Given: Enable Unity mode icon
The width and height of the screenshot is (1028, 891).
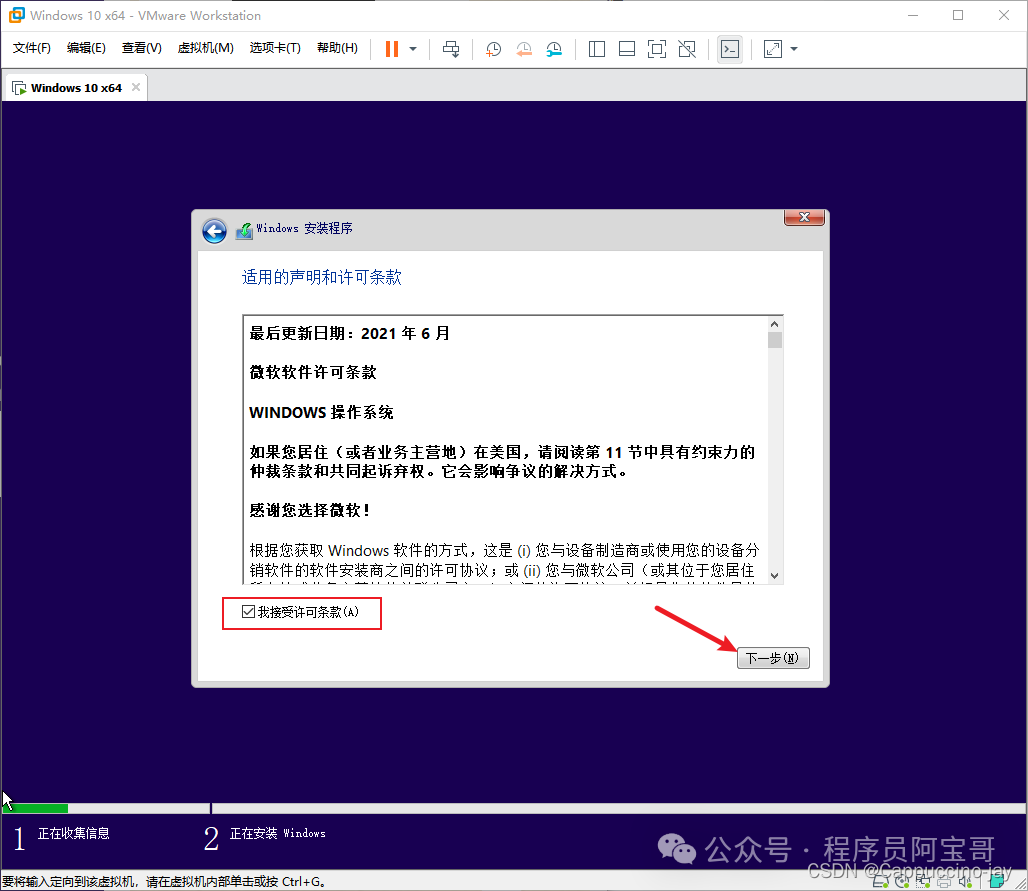Looking at the screenshot, I should (x=687, y=49).
